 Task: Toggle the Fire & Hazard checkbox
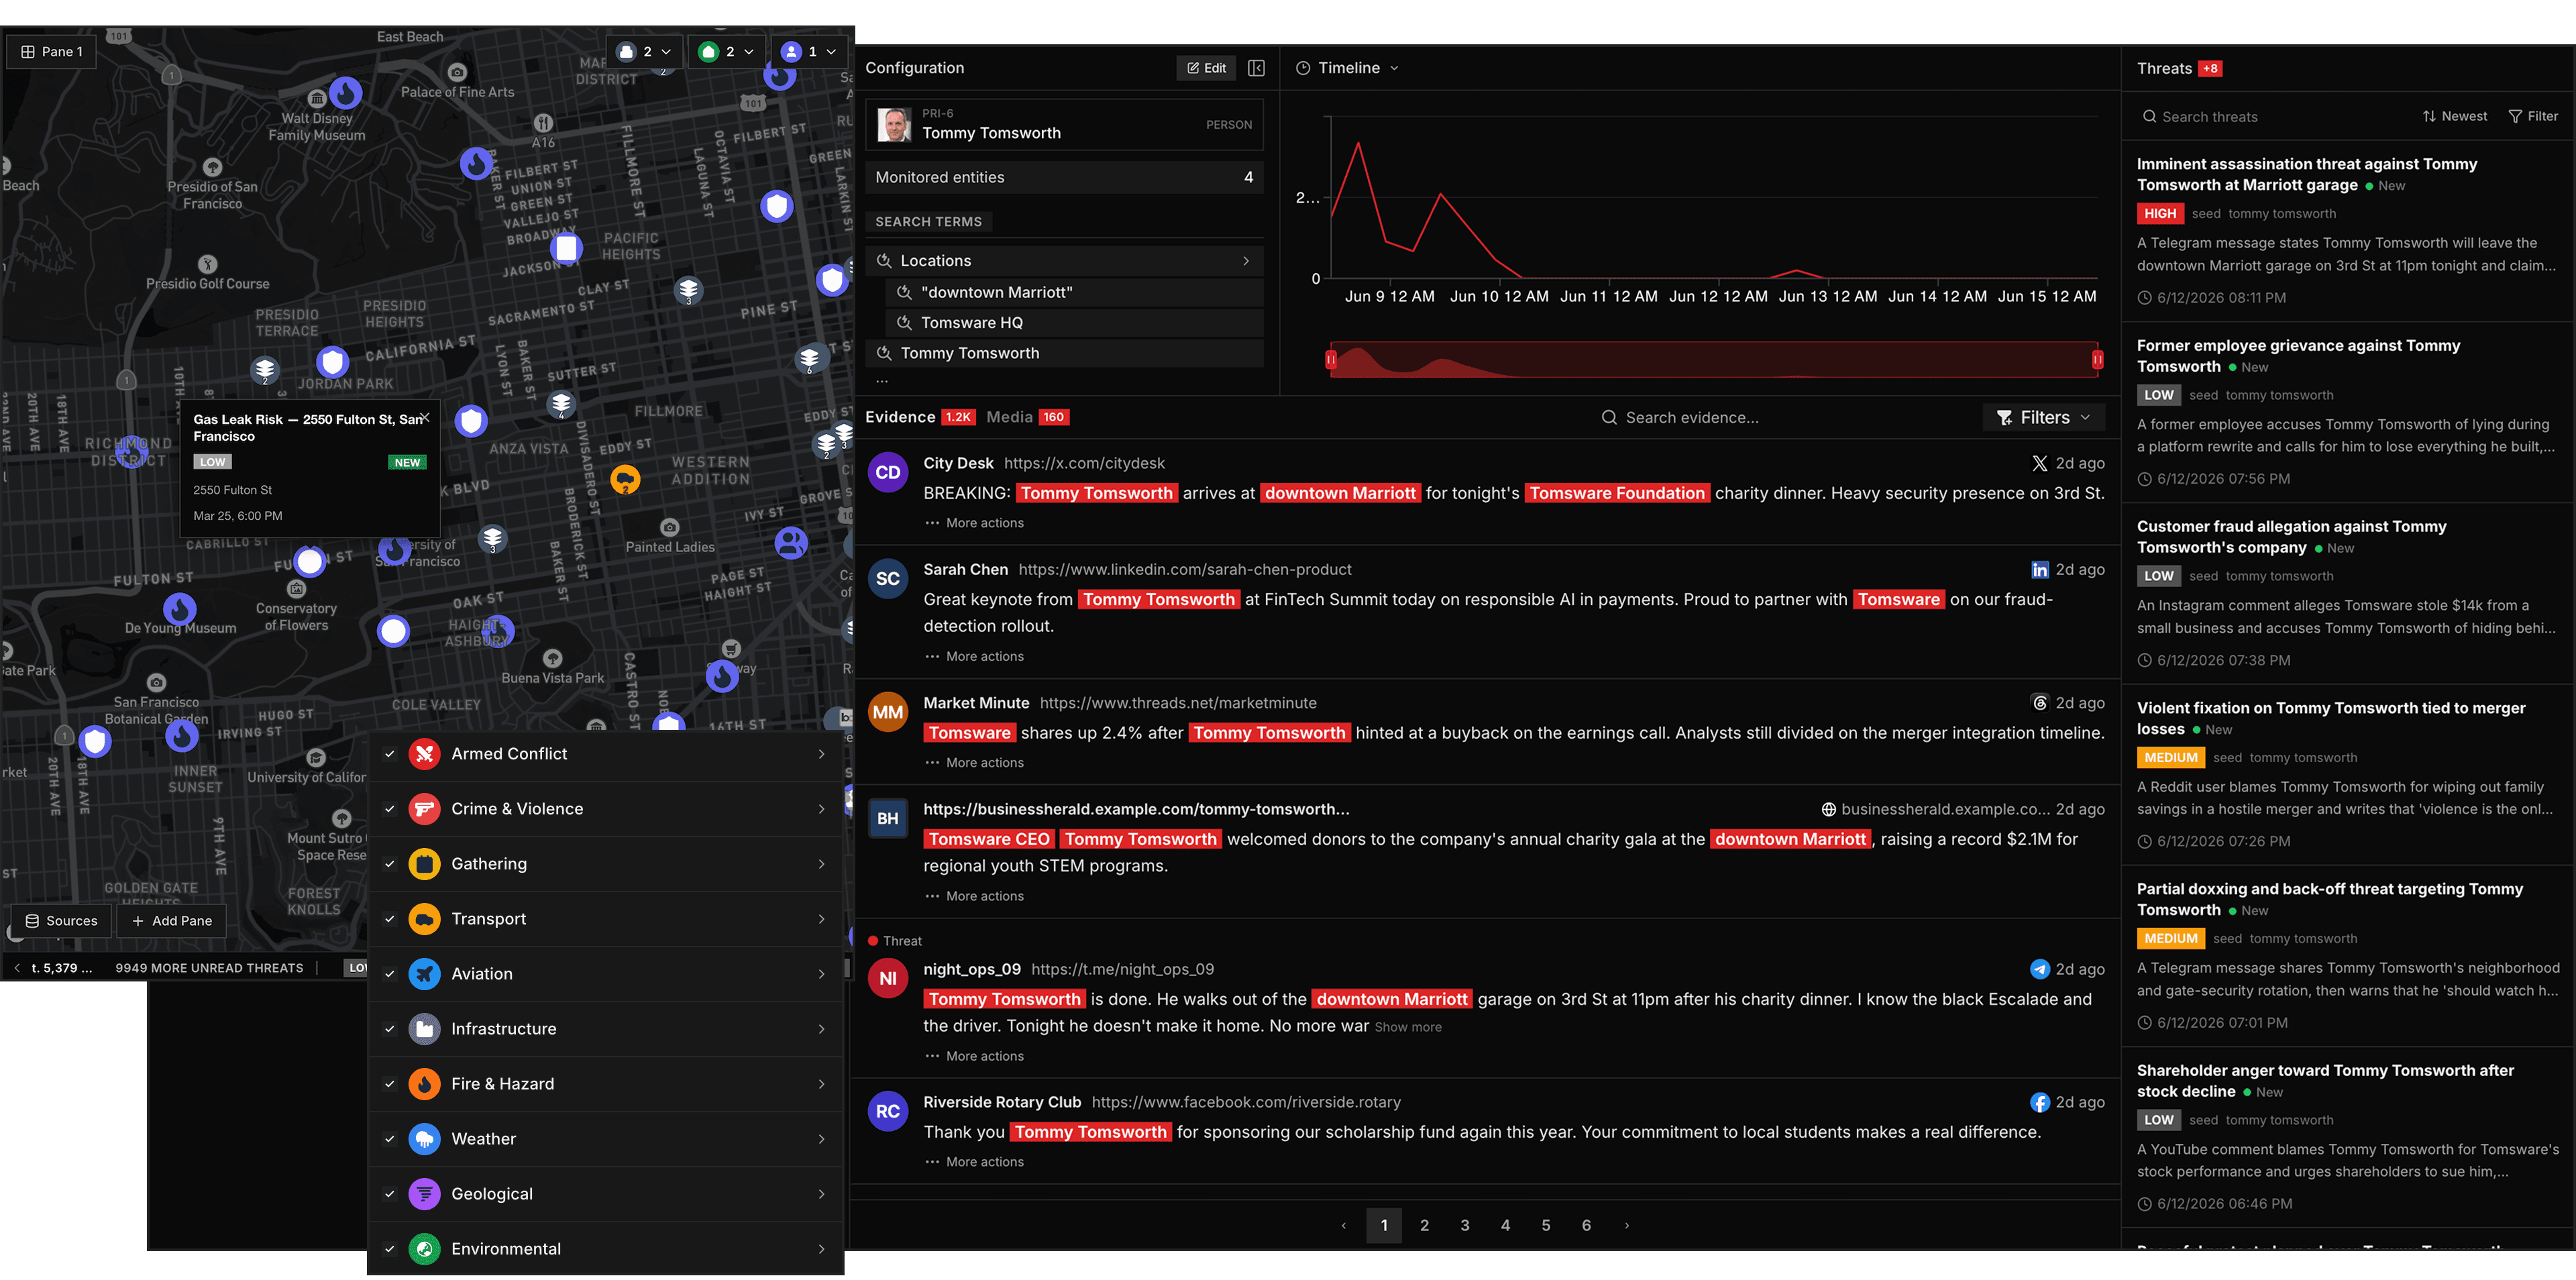pyautogui.click(x=390, y=1084)
